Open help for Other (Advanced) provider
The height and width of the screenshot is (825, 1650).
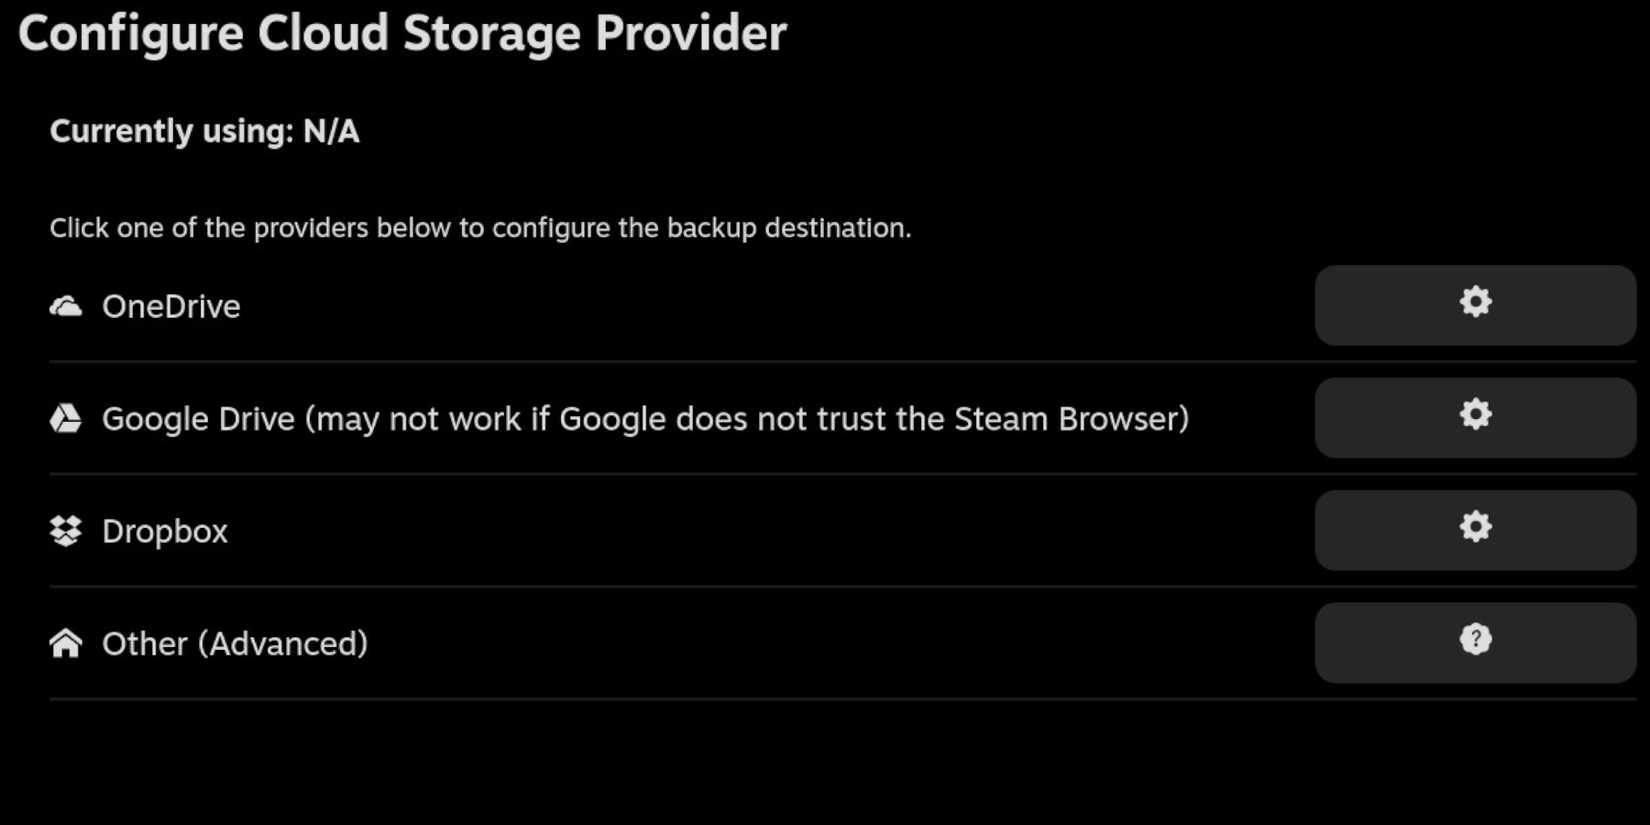coord(1475,643)
